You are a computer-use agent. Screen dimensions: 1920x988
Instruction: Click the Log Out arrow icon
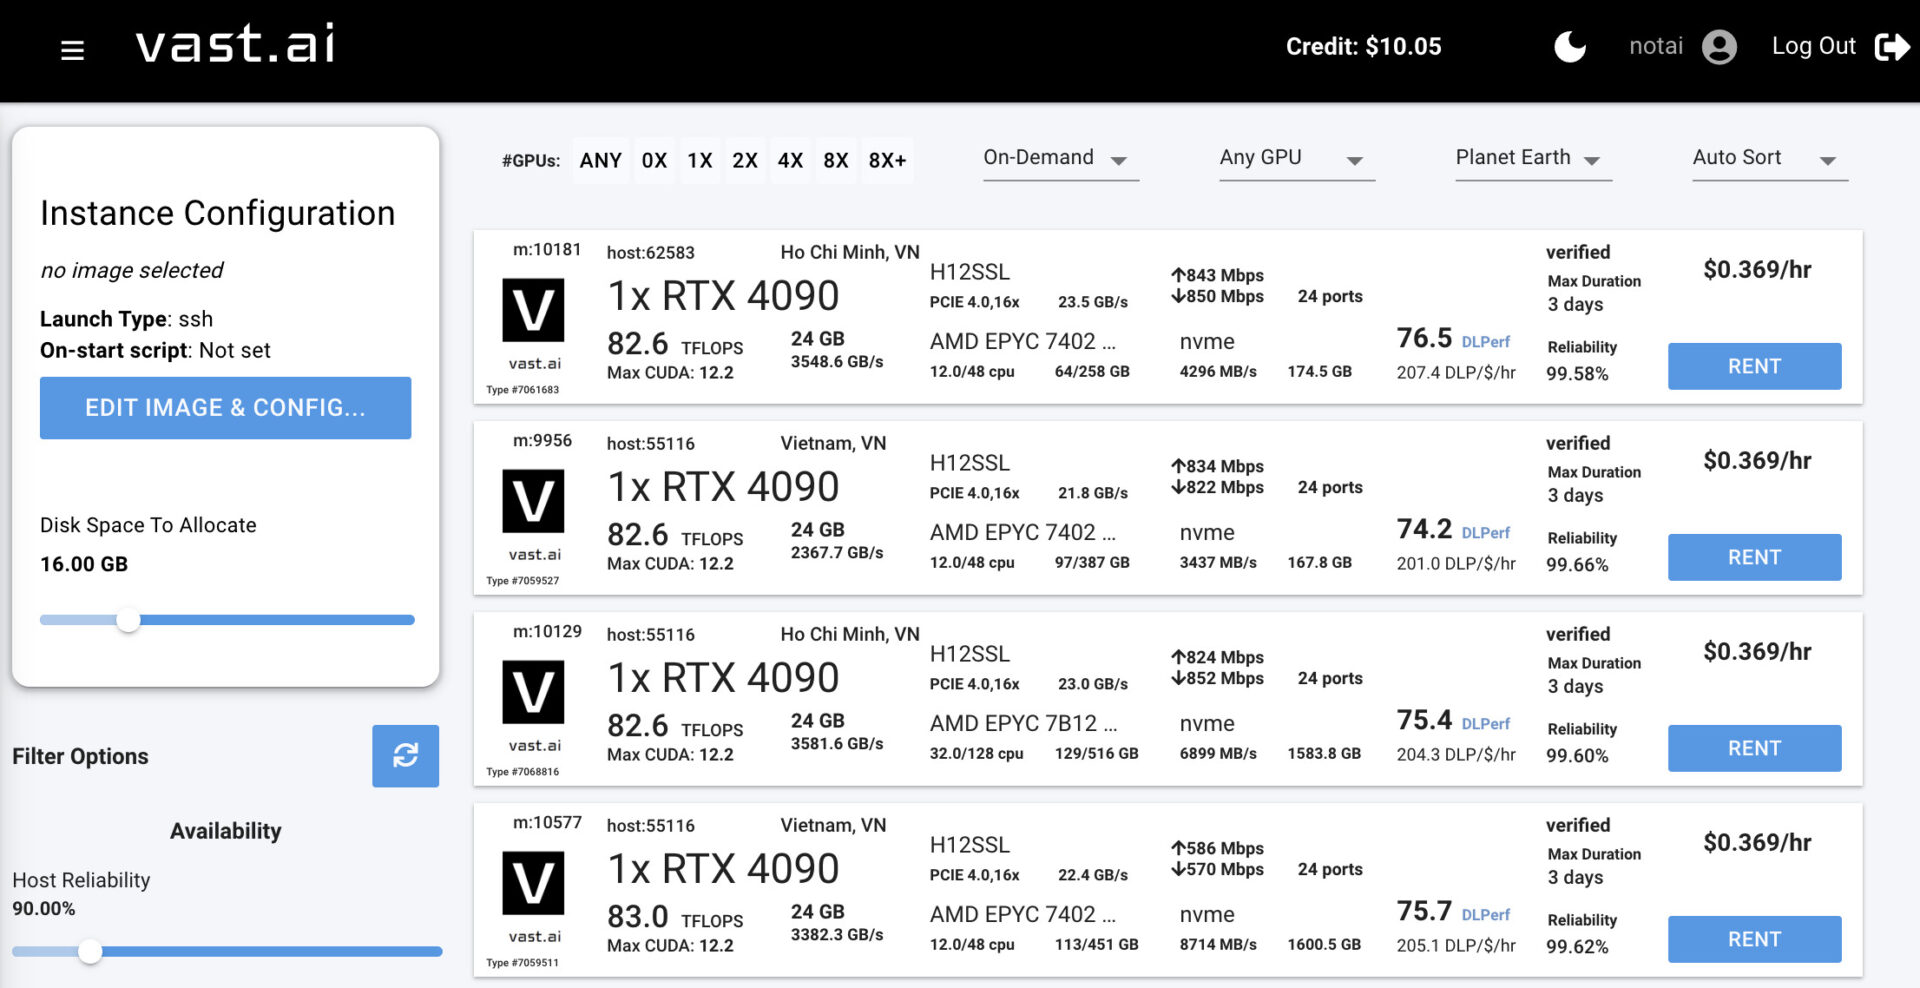tap(1891, 47)
